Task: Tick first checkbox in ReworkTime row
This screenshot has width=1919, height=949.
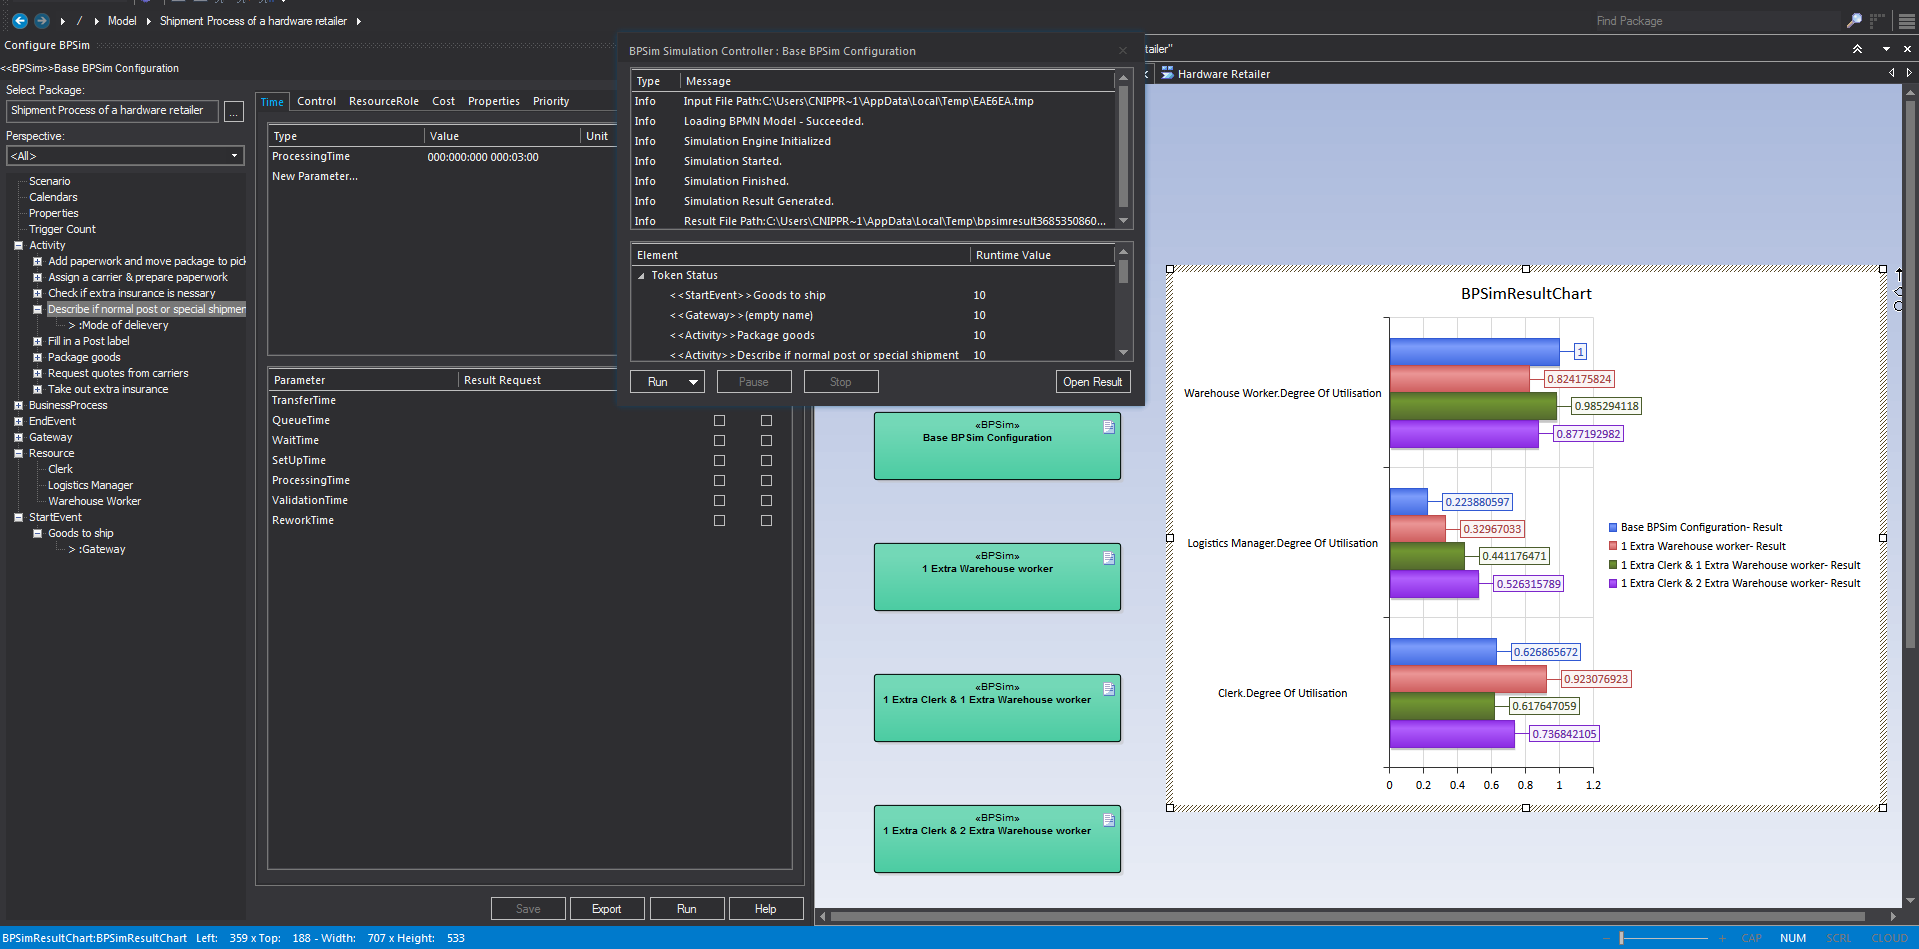Action: click(x=719, y=521)
